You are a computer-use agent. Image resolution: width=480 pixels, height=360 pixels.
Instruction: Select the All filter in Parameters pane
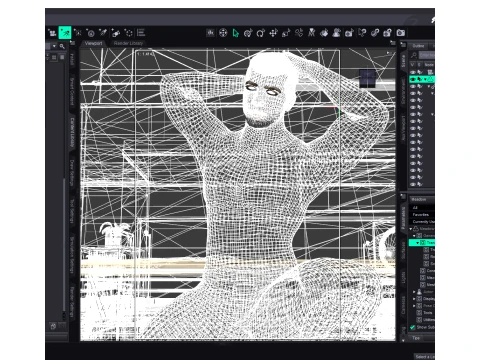[422, 208]
